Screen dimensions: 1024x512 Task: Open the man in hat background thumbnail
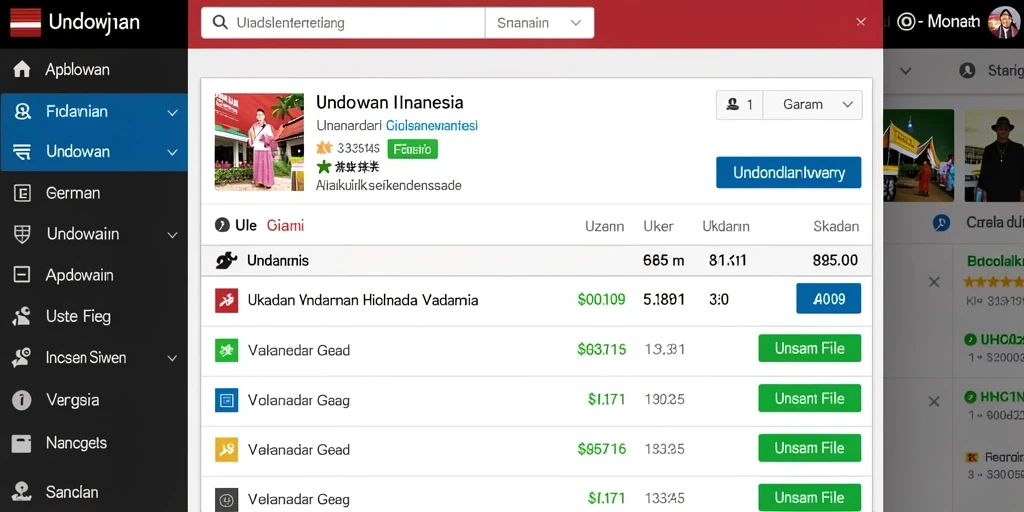coord(994,155)
